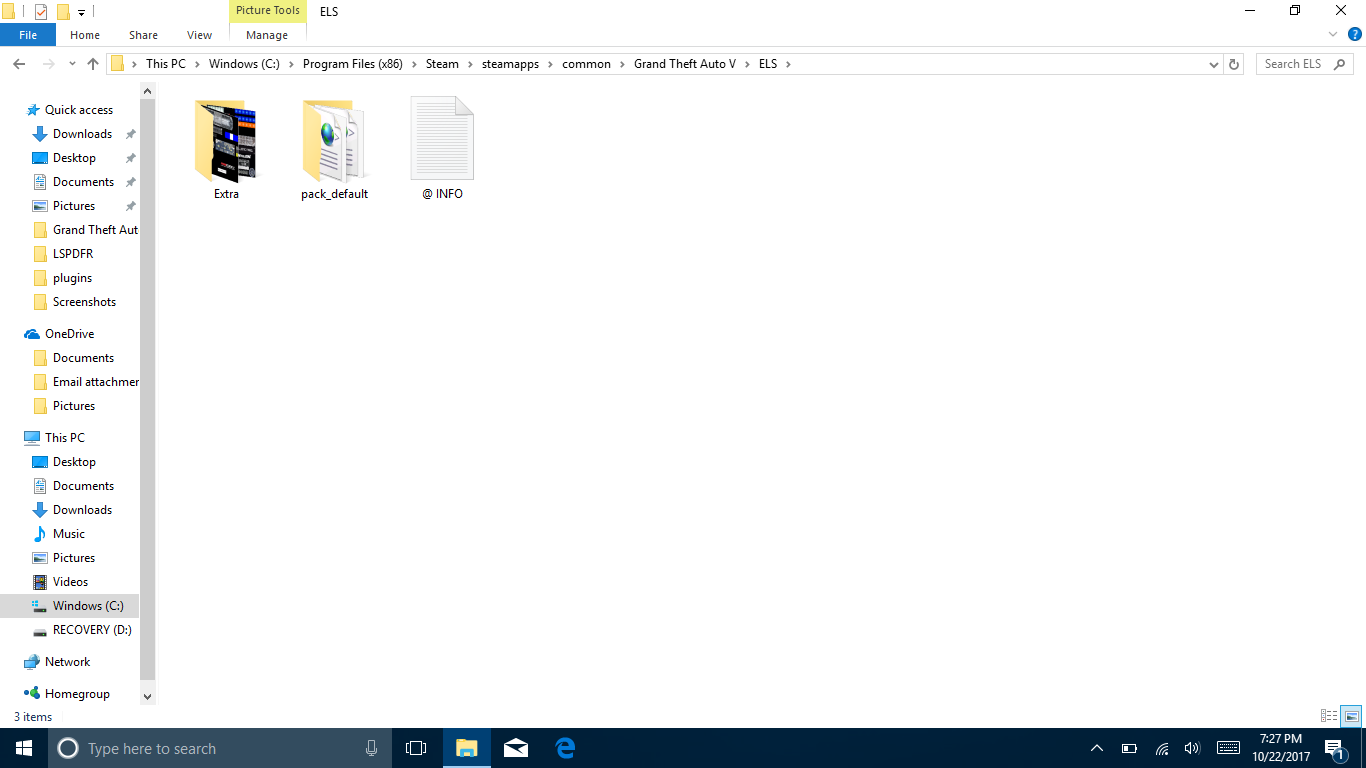Open Screenshots folder in navigation pane

pos(84,302)
